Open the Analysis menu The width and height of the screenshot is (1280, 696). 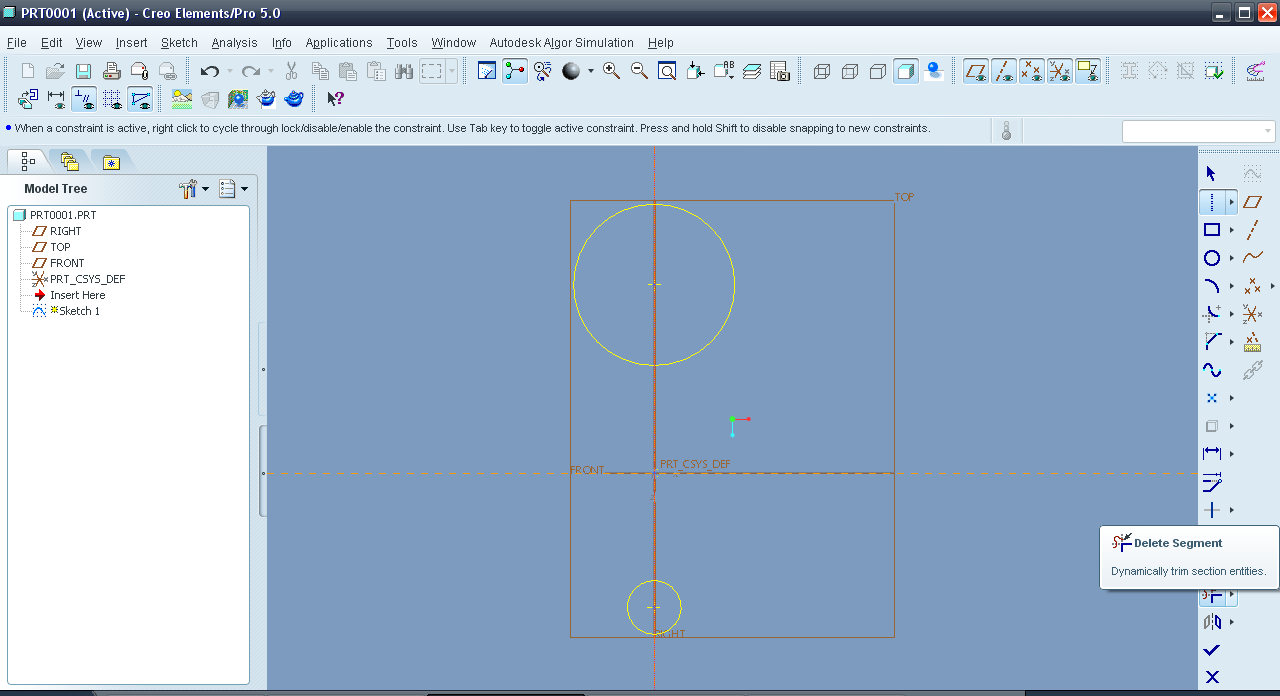tap(234, 43)
